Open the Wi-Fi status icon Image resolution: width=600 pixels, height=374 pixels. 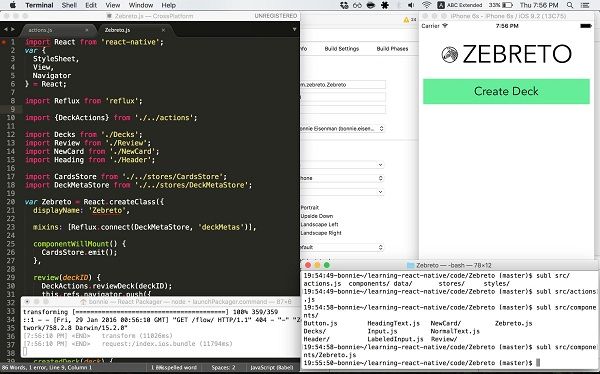(426, 5)
